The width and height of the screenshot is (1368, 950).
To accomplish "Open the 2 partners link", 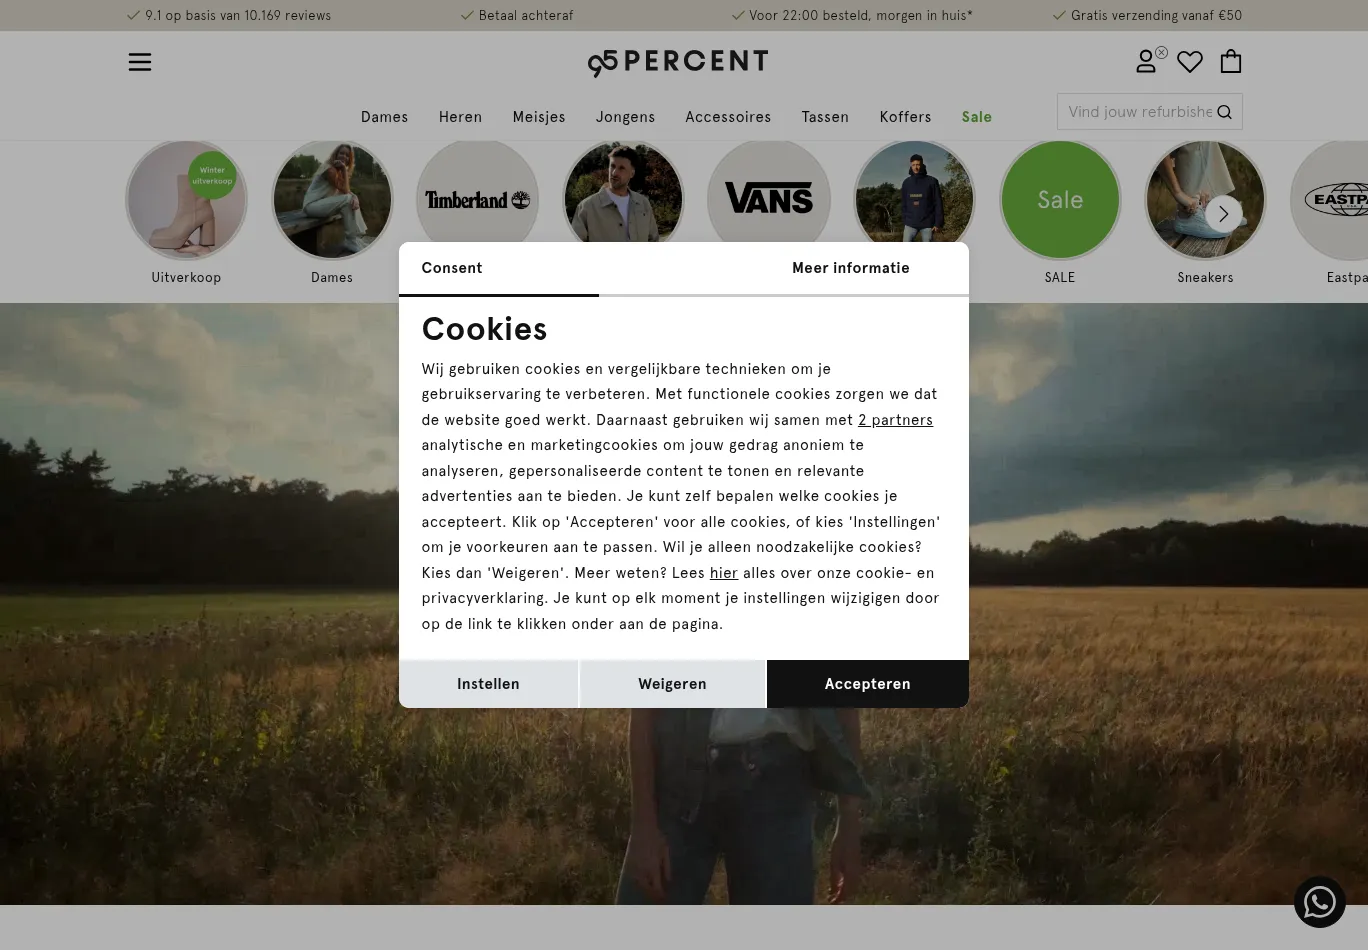I will click(895, 420).
